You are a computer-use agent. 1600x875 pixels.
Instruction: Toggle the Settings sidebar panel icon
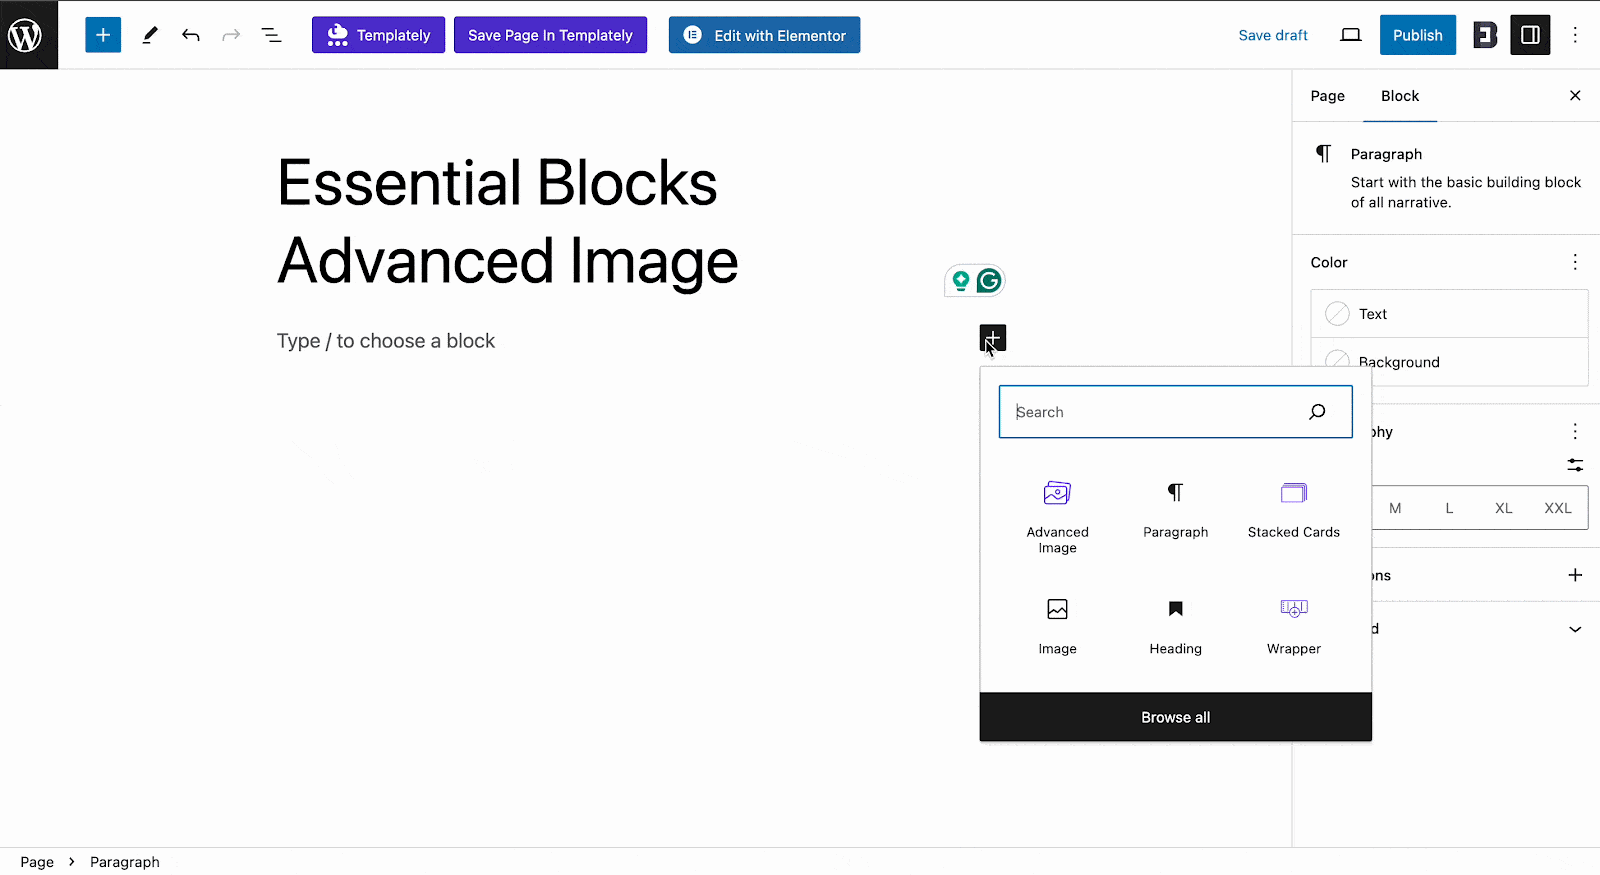tap(1530, 35)
